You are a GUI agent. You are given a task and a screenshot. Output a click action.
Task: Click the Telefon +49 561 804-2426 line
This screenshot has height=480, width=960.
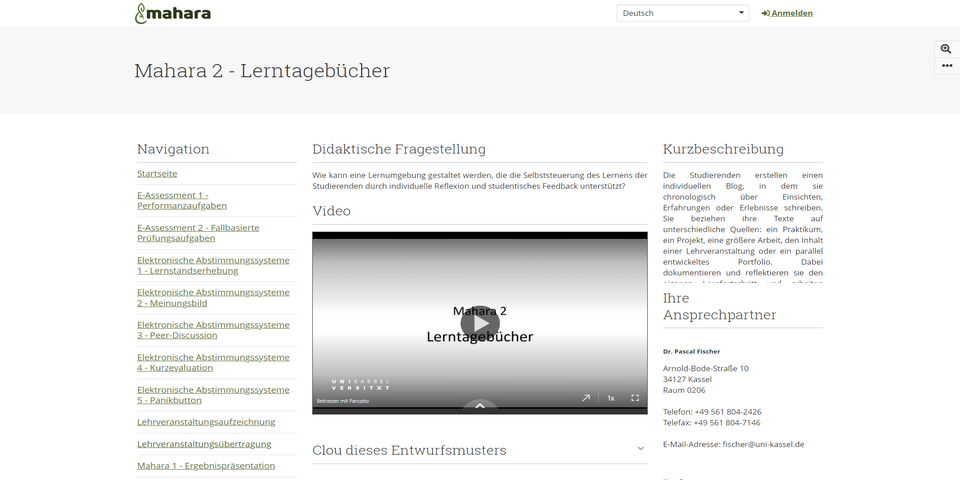[x=712, y=412]
